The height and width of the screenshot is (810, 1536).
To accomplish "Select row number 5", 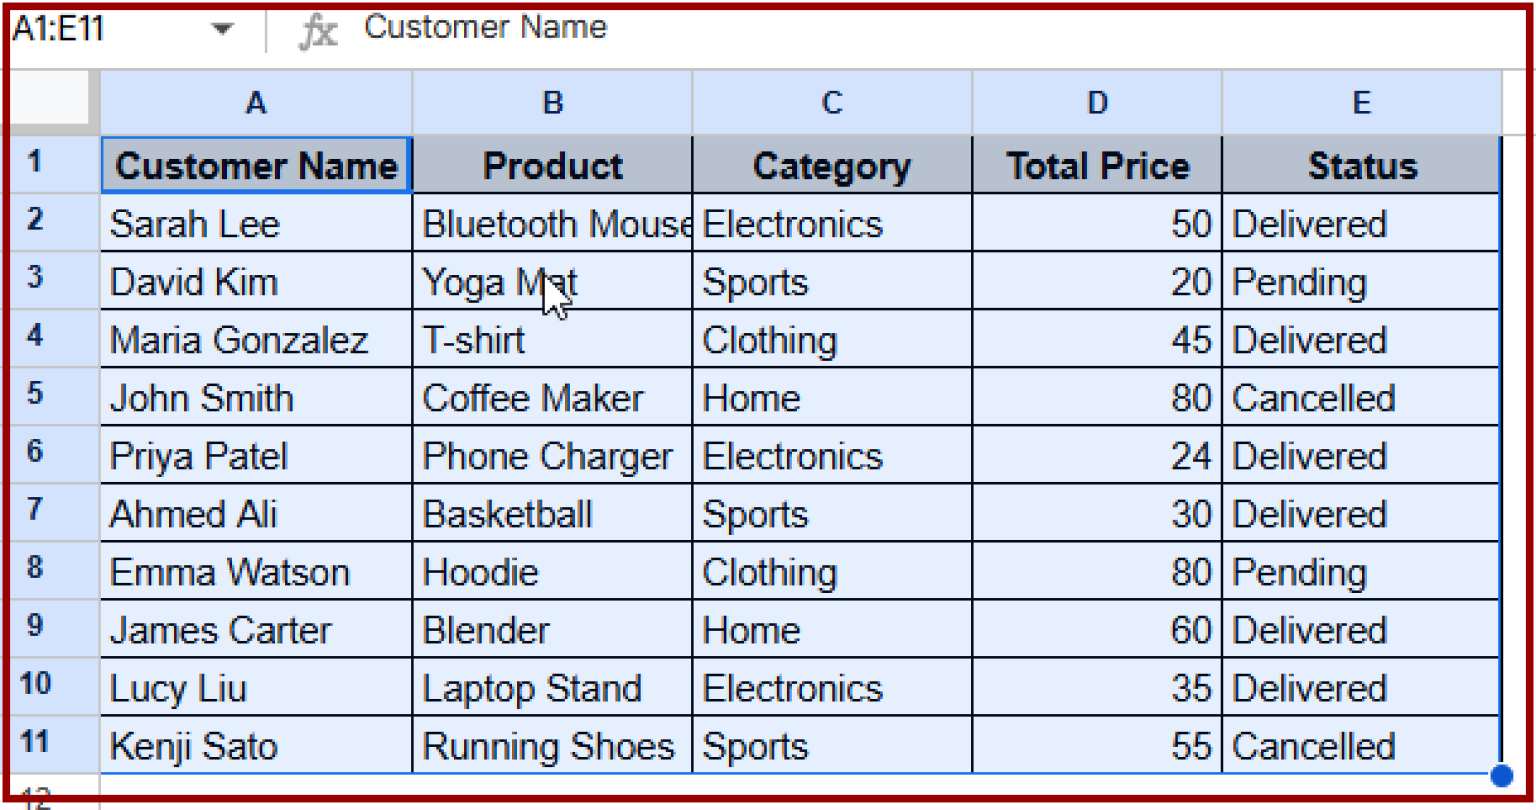I will (50, 397).
